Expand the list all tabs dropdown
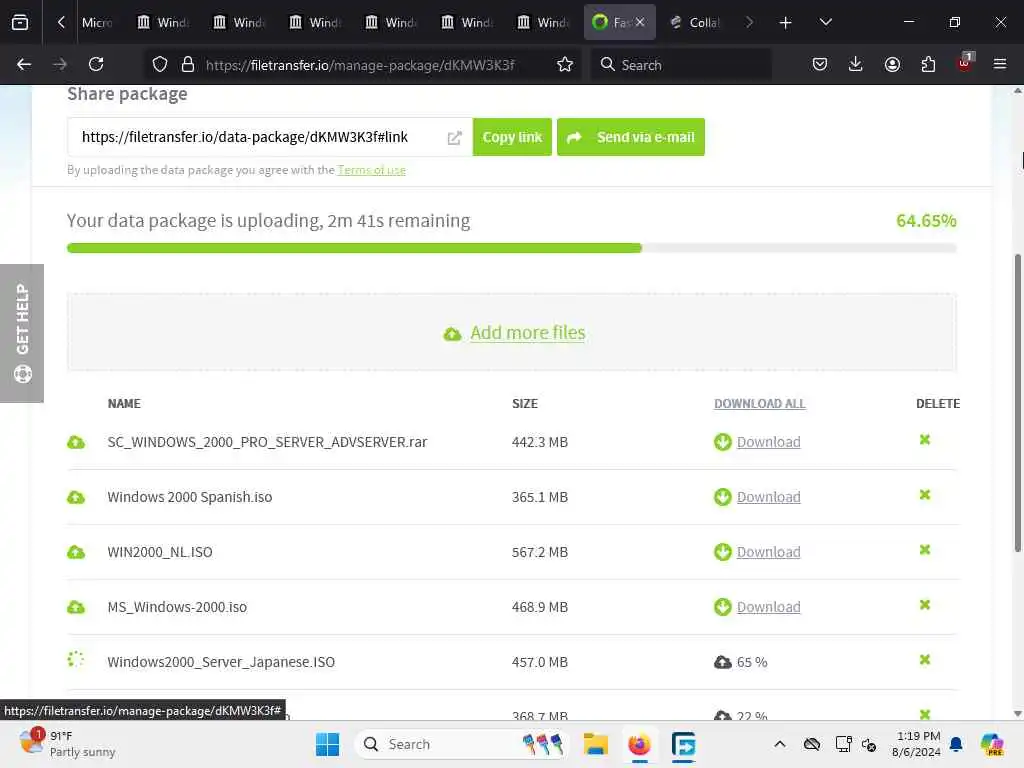The width and height of the screenshot is (1024, 768). click(x=825, y=22)
